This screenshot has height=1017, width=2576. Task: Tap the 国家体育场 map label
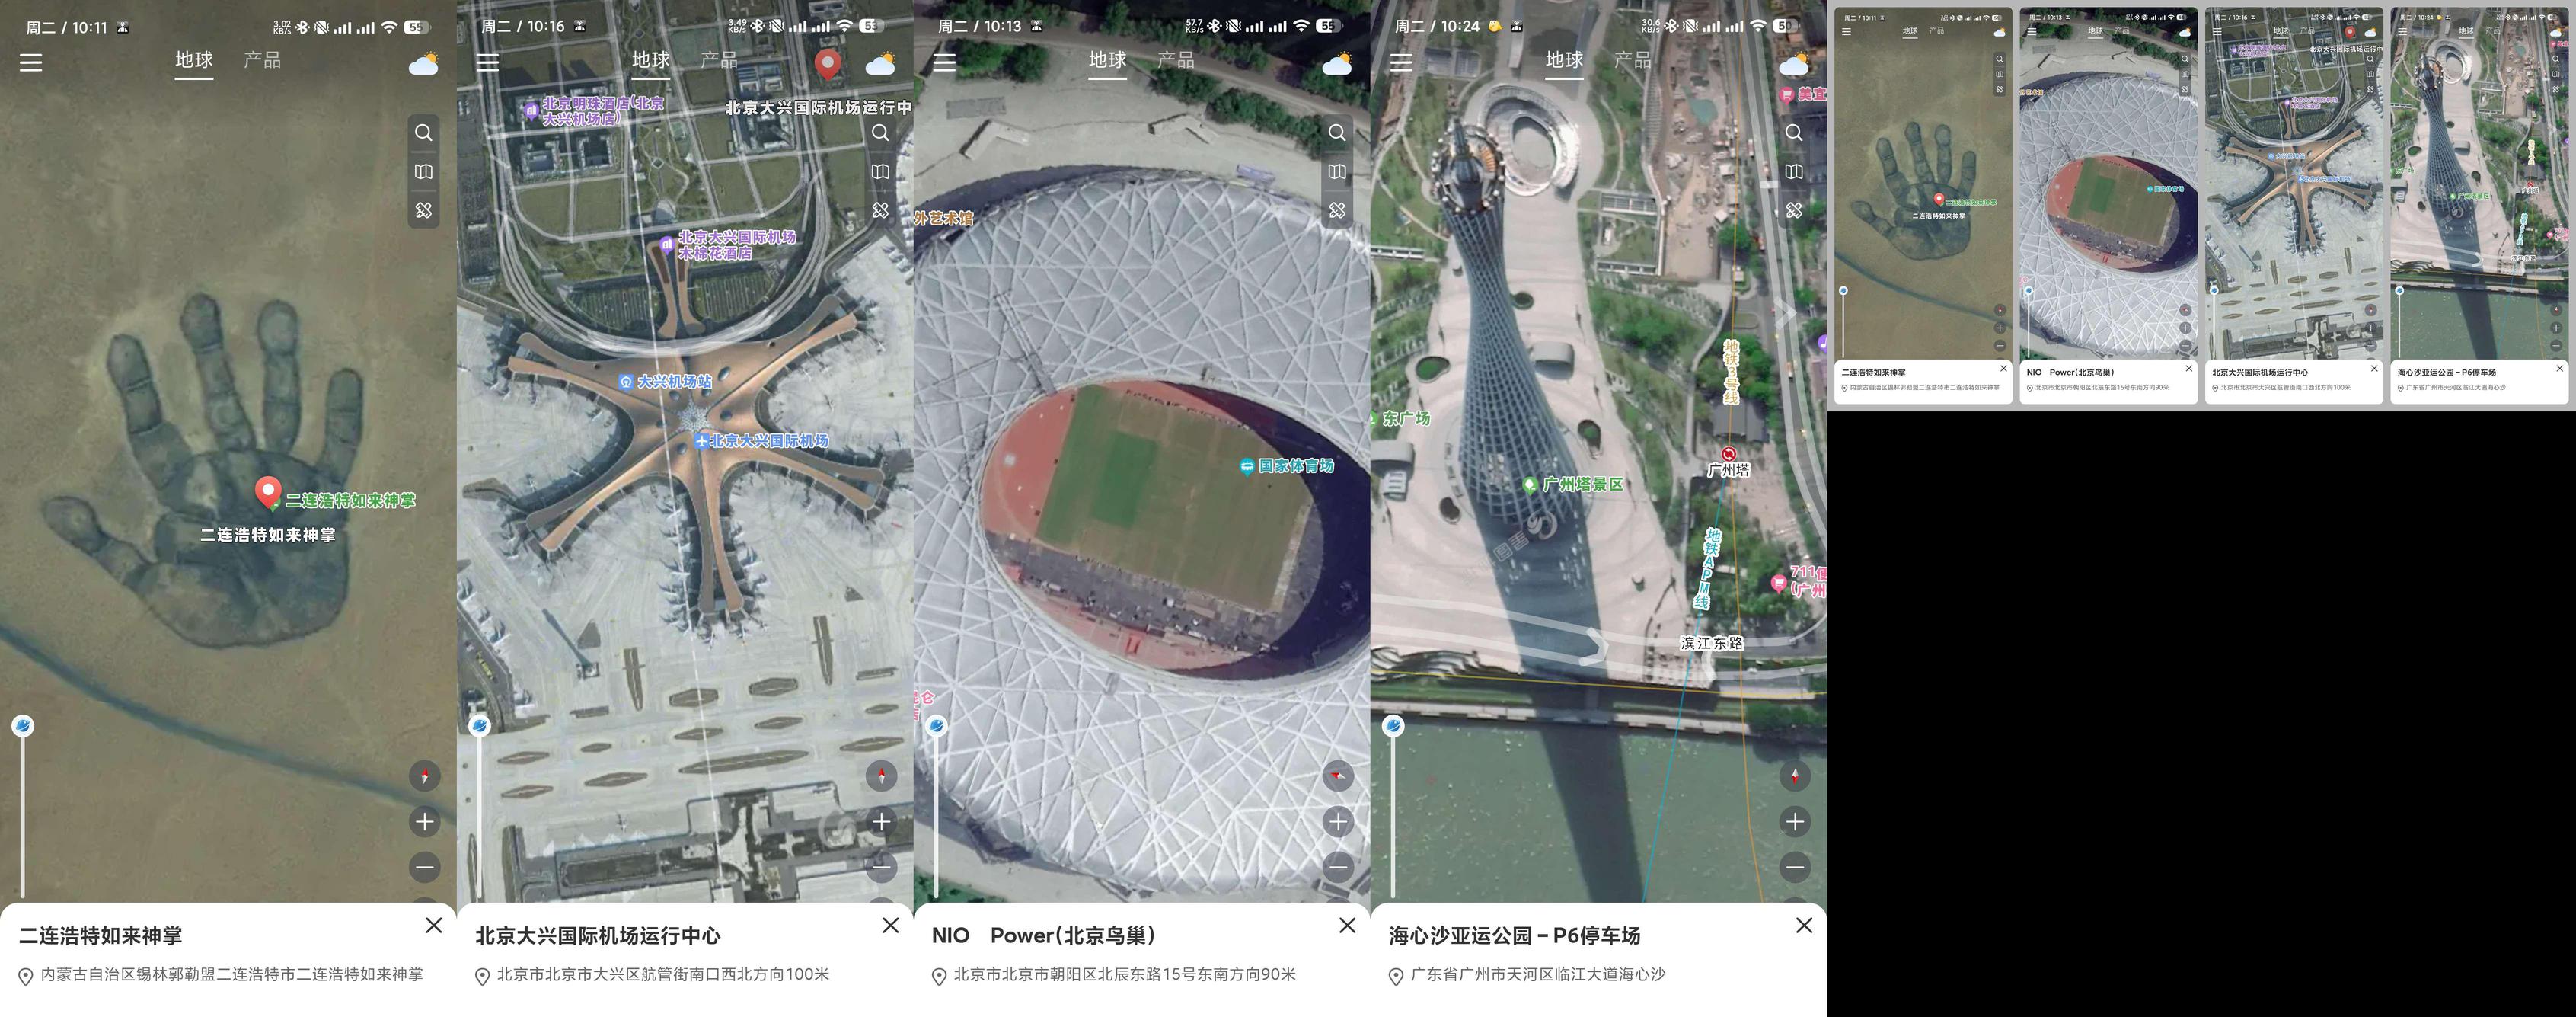1287,466
